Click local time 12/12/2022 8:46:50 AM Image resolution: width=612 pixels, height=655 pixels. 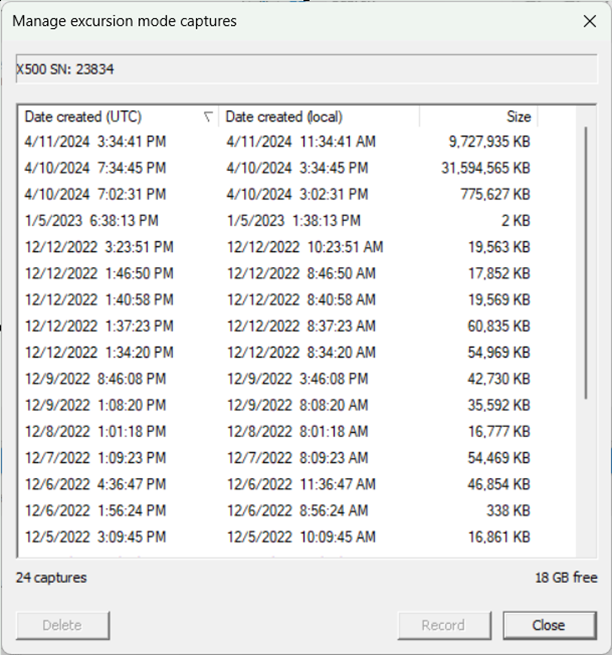tap(301, 273)
